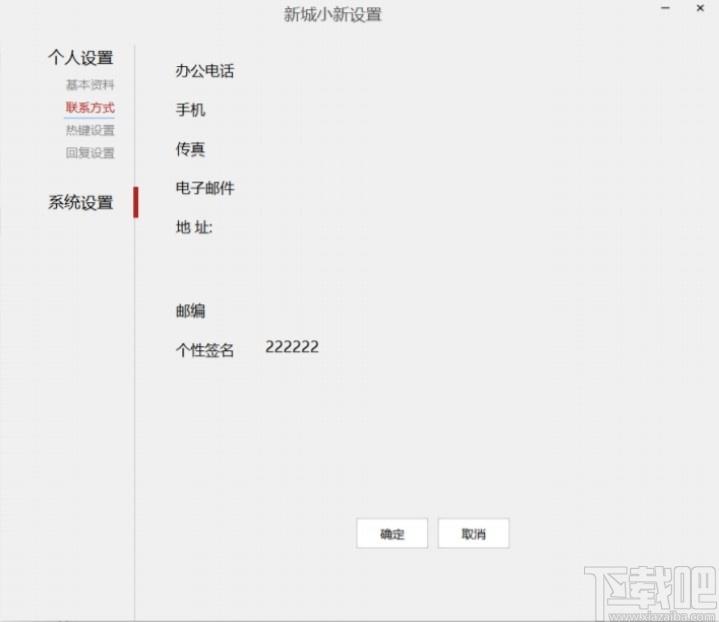Close the 新城小新设置 window
The image size is (719, 622).
700,8
